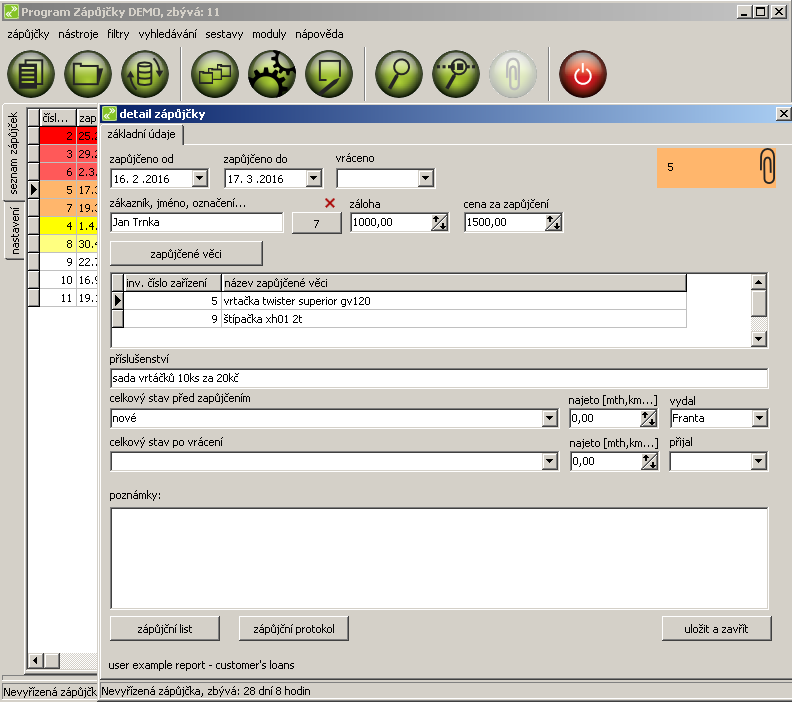
Task: Open the vydal dropdown with Franta
Action: click(x=759, y=418)
